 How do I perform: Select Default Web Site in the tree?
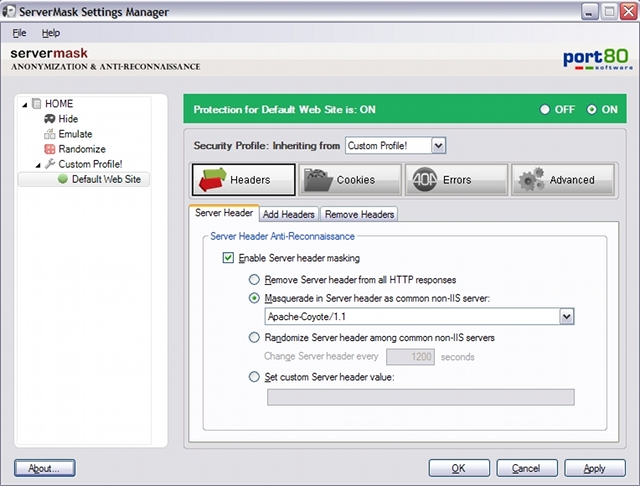tap(106, 179)
